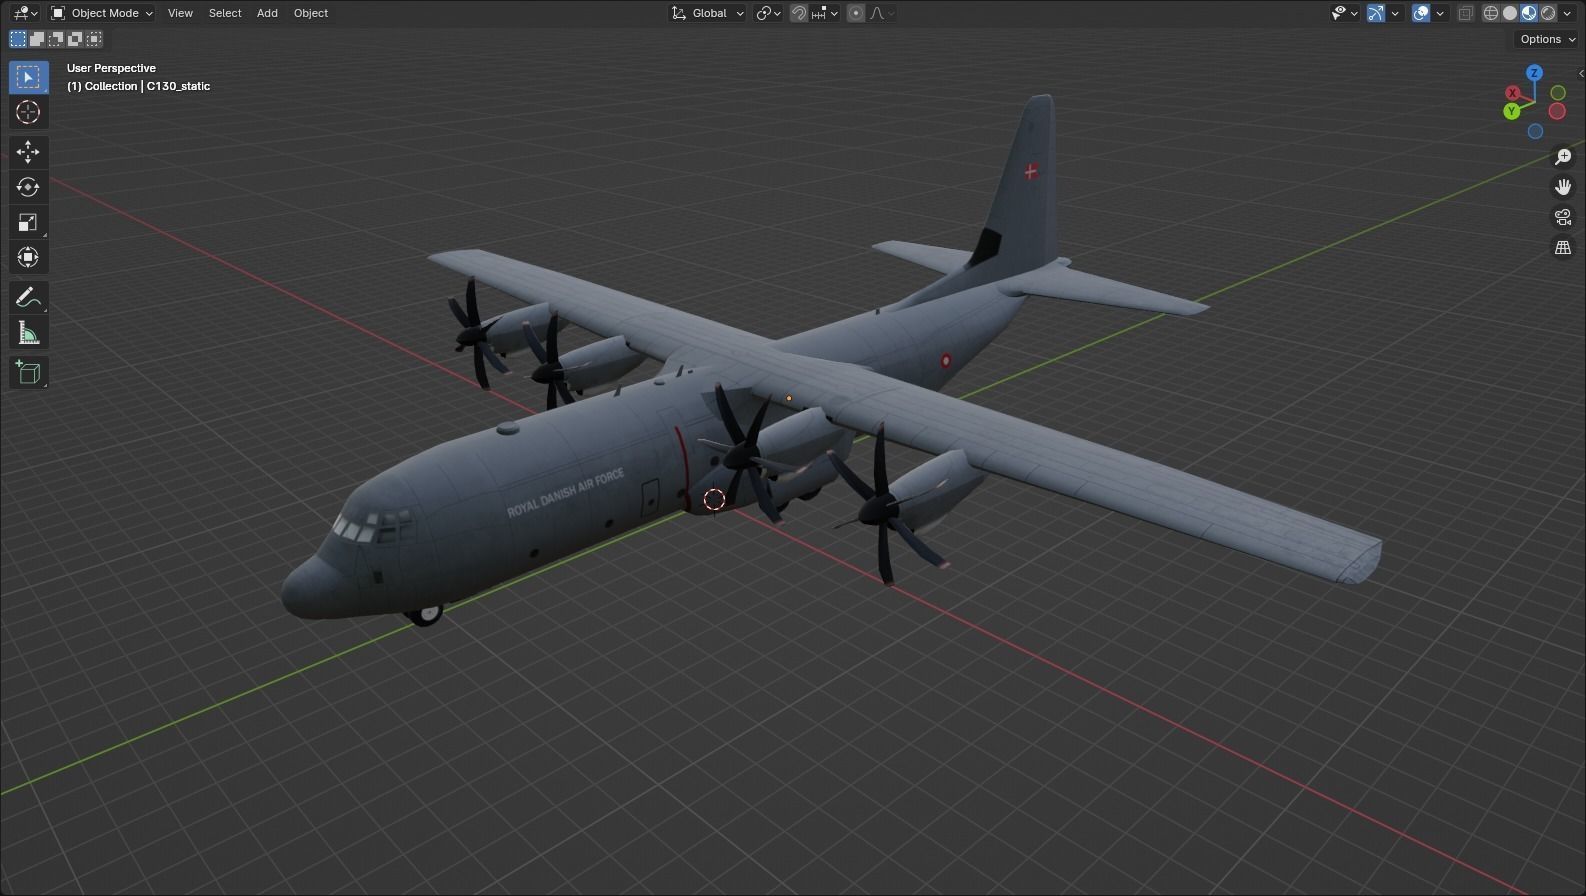The image size is (1586, 896).
Task: Click the zoom magnifier viewport icon
Action: (x=1563, y=157)
